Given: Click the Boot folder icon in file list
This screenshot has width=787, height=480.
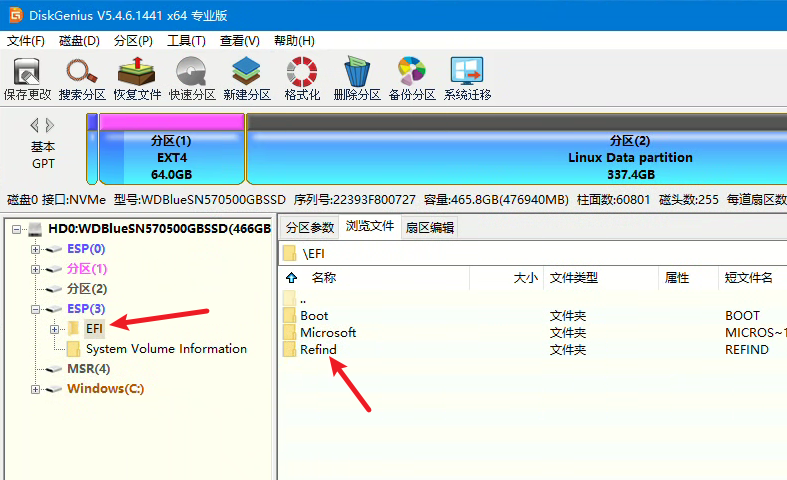Looking at the screenshot, I should [x=289, y=315].
